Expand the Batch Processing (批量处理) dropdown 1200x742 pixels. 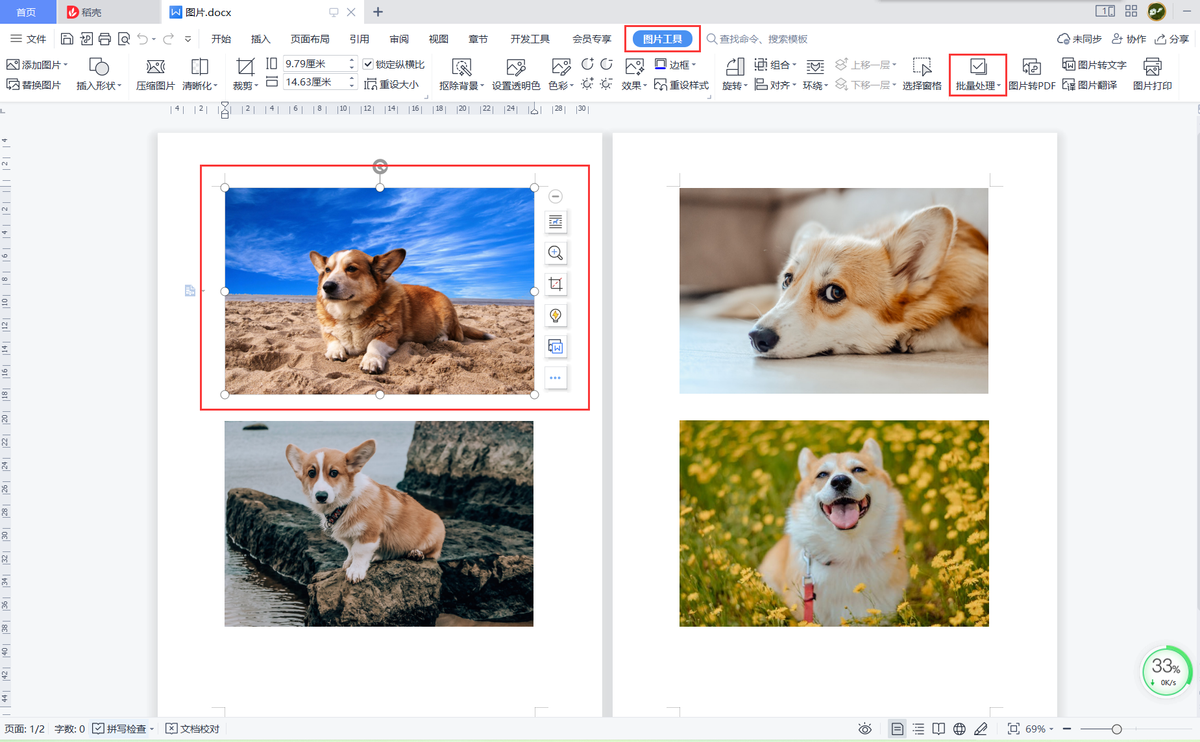[978, 86]
